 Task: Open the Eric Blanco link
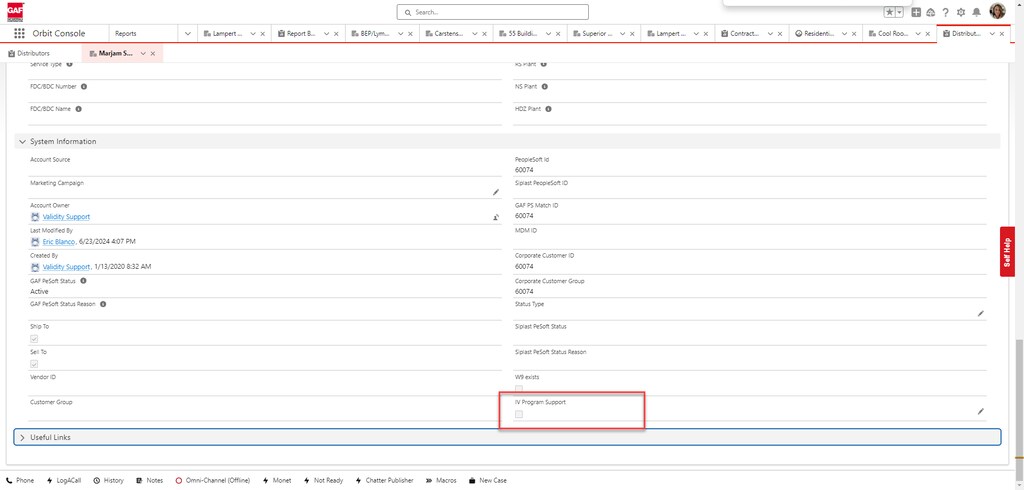pos(59,242)
